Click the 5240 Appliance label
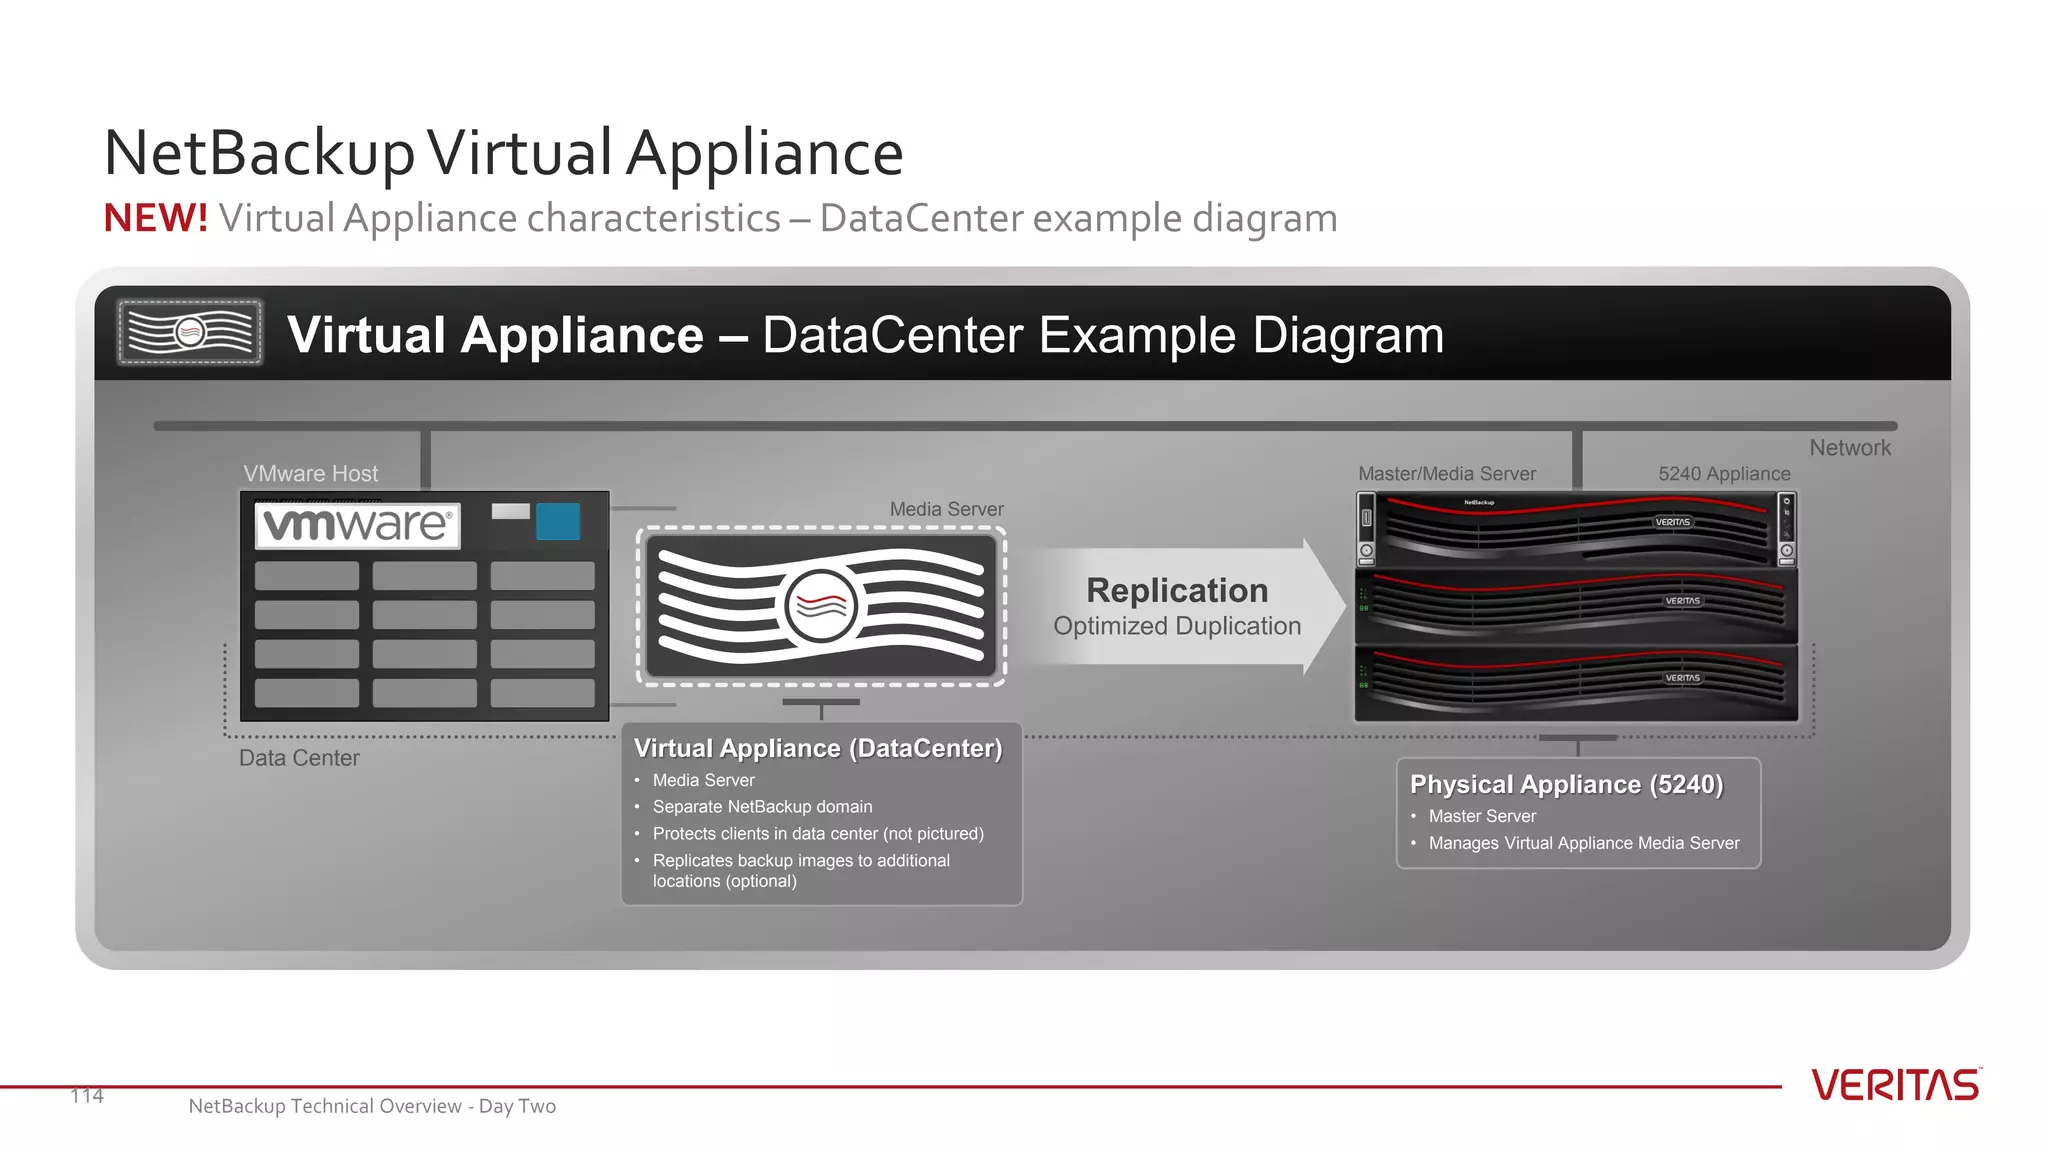Image resolution: width=2048 pixels, height=1152 pixels. pyautogui.click(x=1724, y=474)
